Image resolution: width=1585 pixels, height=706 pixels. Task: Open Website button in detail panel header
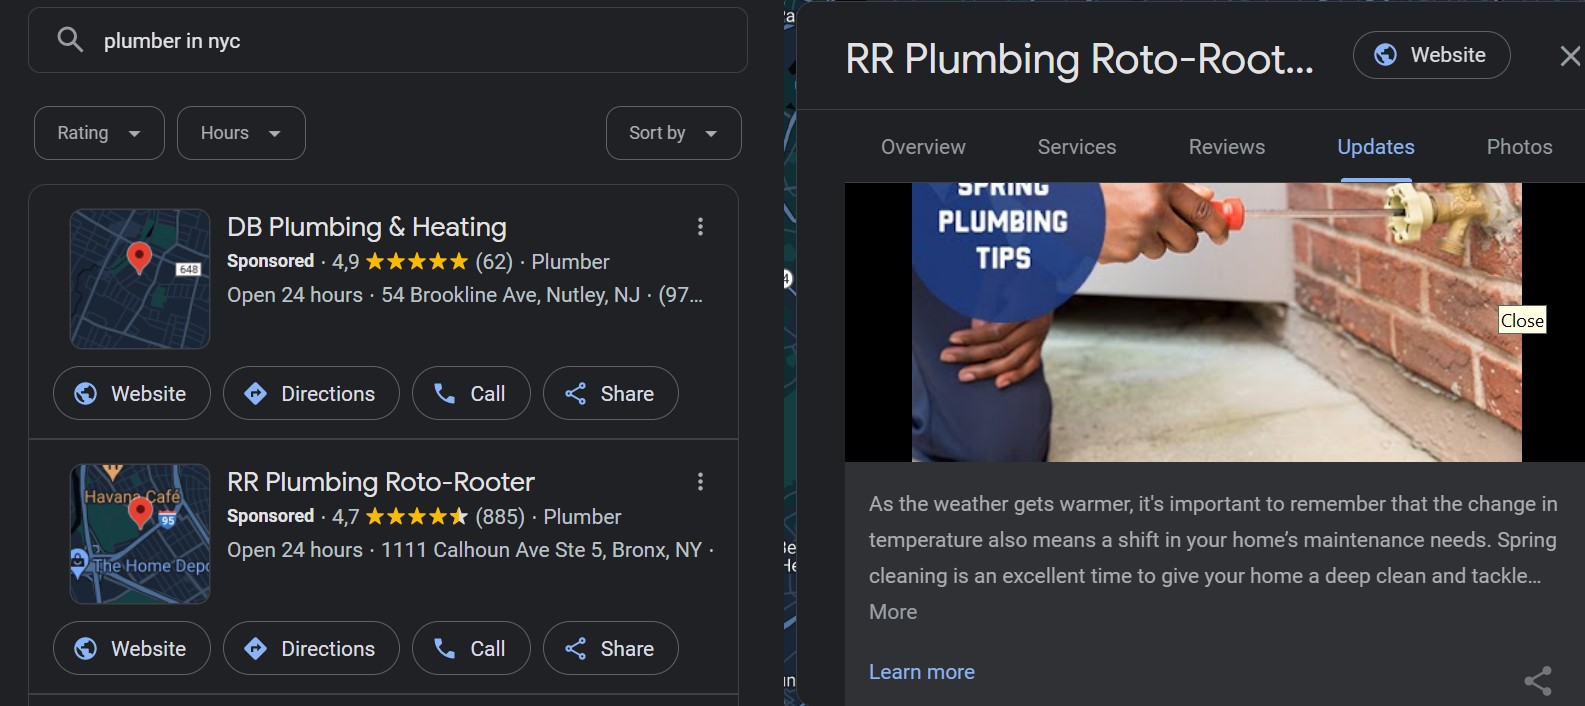[1432, 55]
